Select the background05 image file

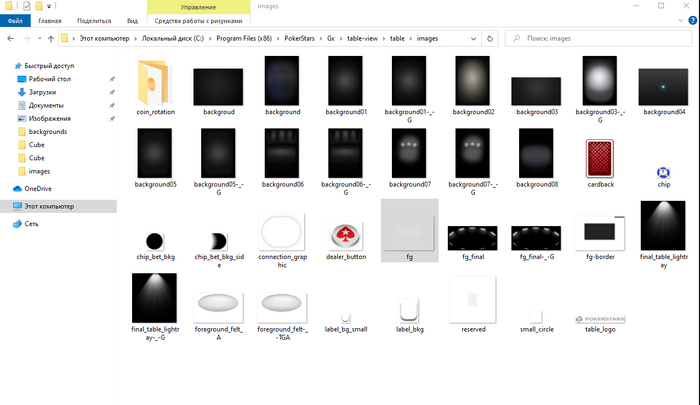[155, 158]
